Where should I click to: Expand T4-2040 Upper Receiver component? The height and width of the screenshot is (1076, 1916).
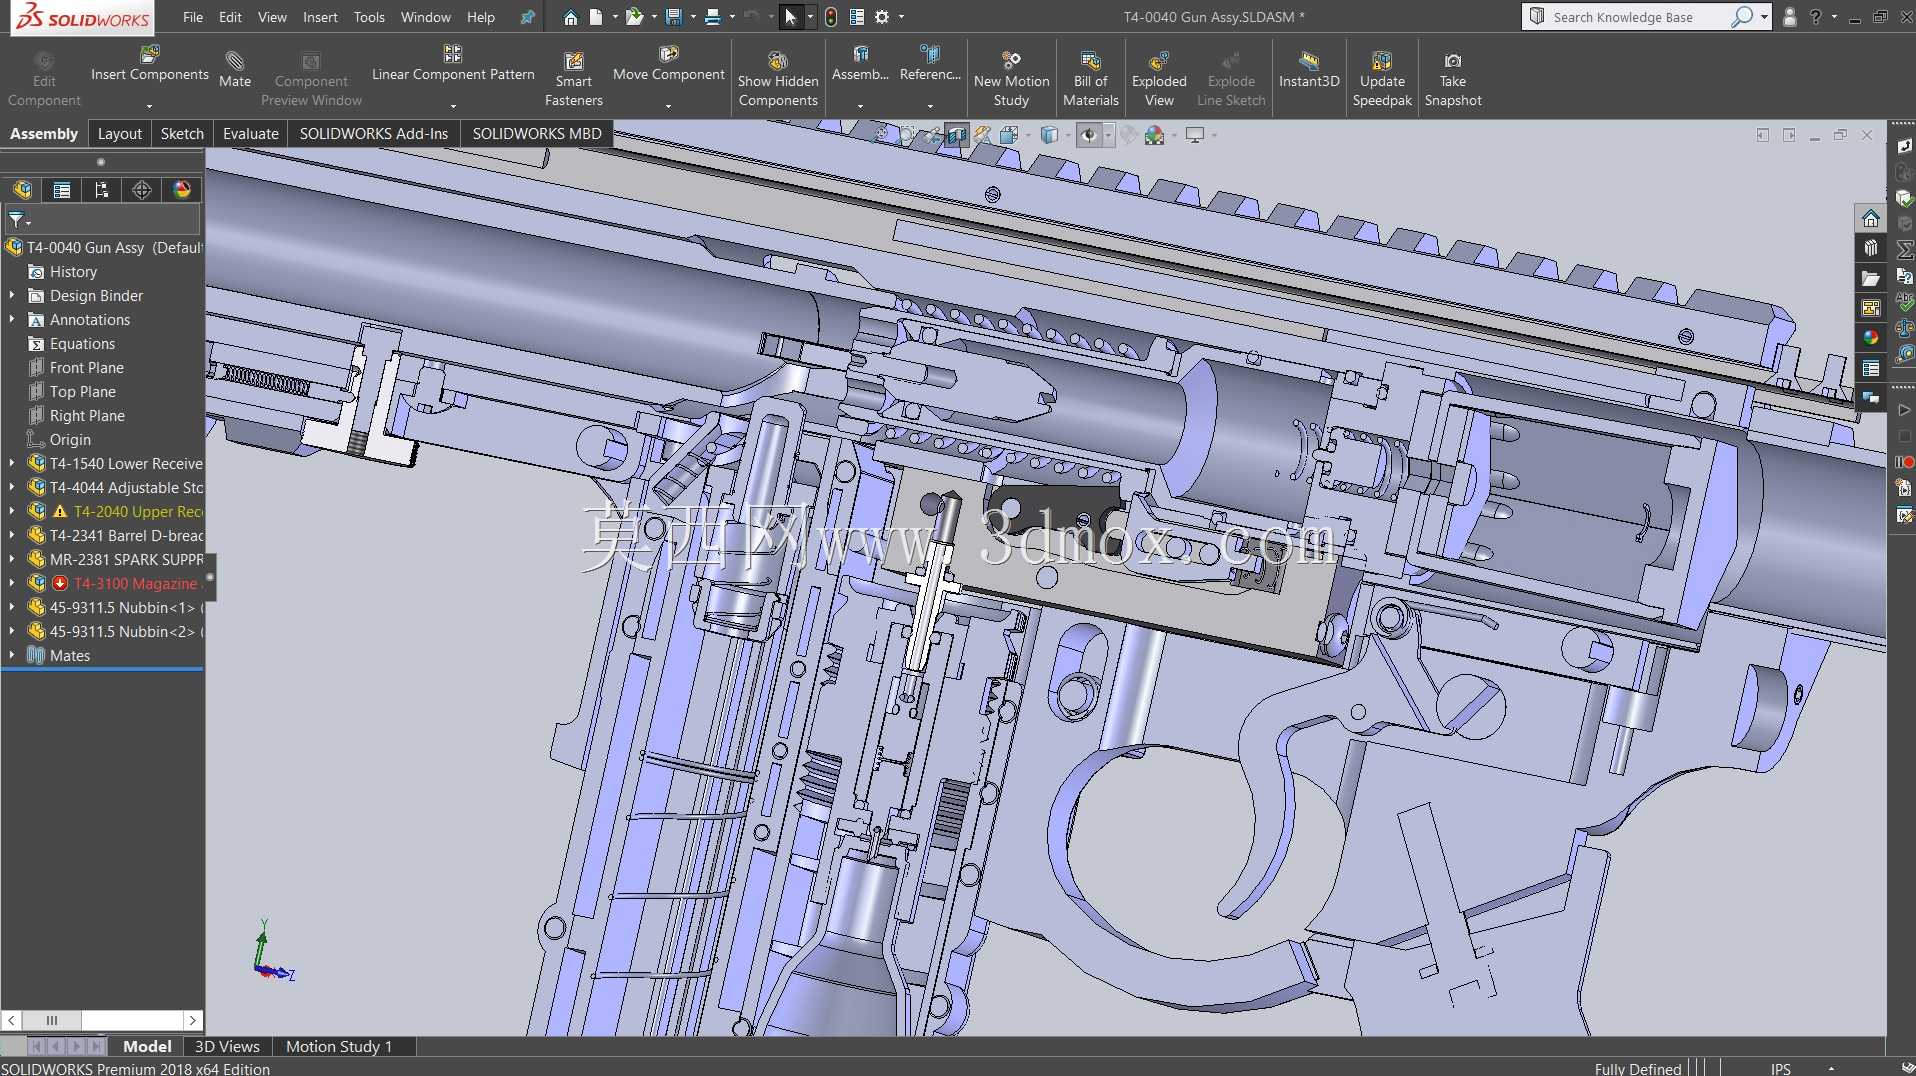[x=12, y=512]
